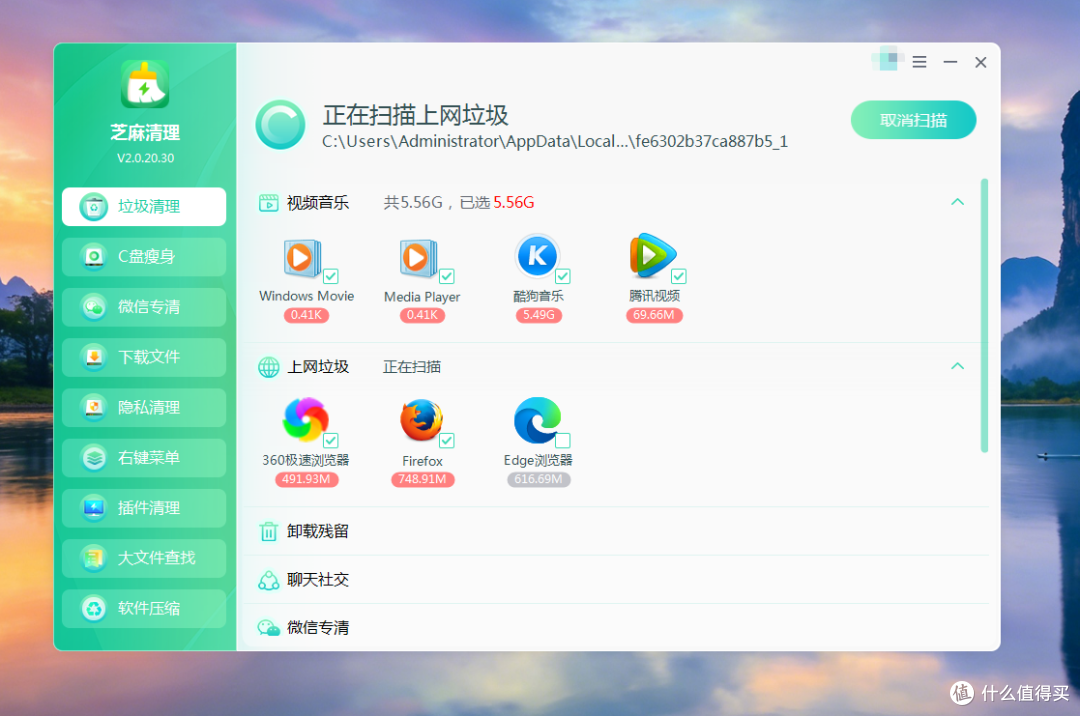Click the 0.41K size badge under Windows Movie
The width and height of the screenshot is (1080, 716).
pyautogui.click(x=307, y=315)
